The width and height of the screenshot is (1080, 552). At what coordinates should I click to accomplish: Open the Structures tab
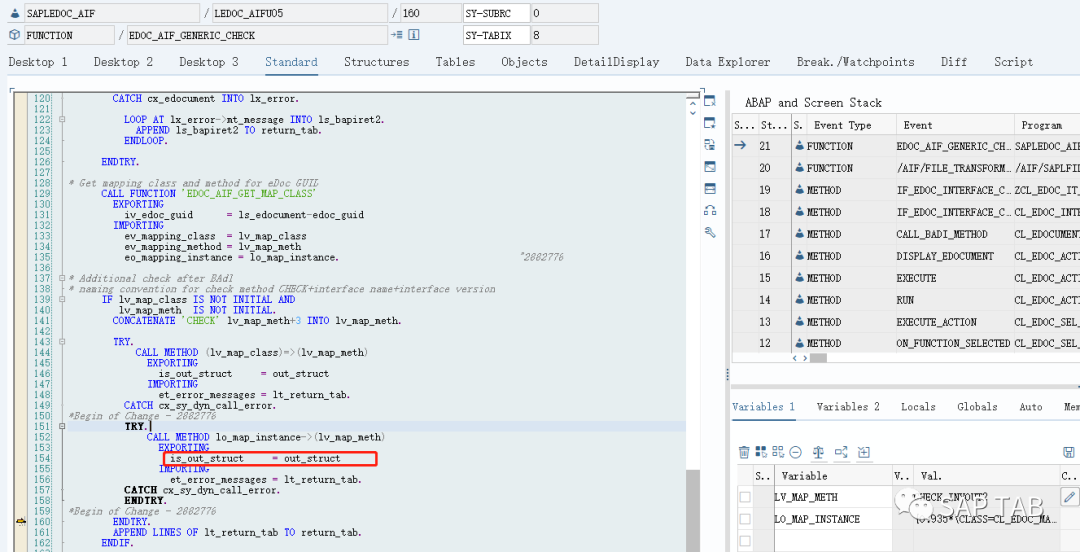point(376,62)
